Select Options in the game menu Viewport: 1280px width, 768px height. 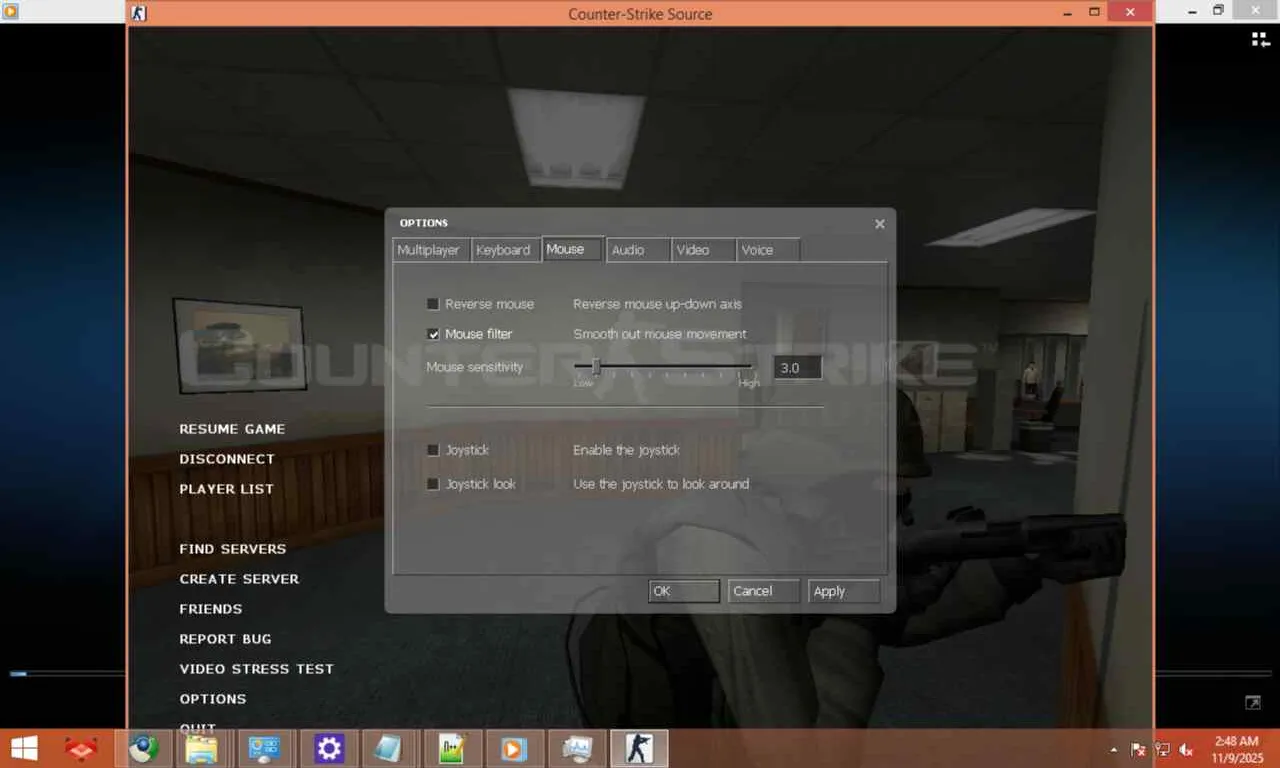[213, 699]
